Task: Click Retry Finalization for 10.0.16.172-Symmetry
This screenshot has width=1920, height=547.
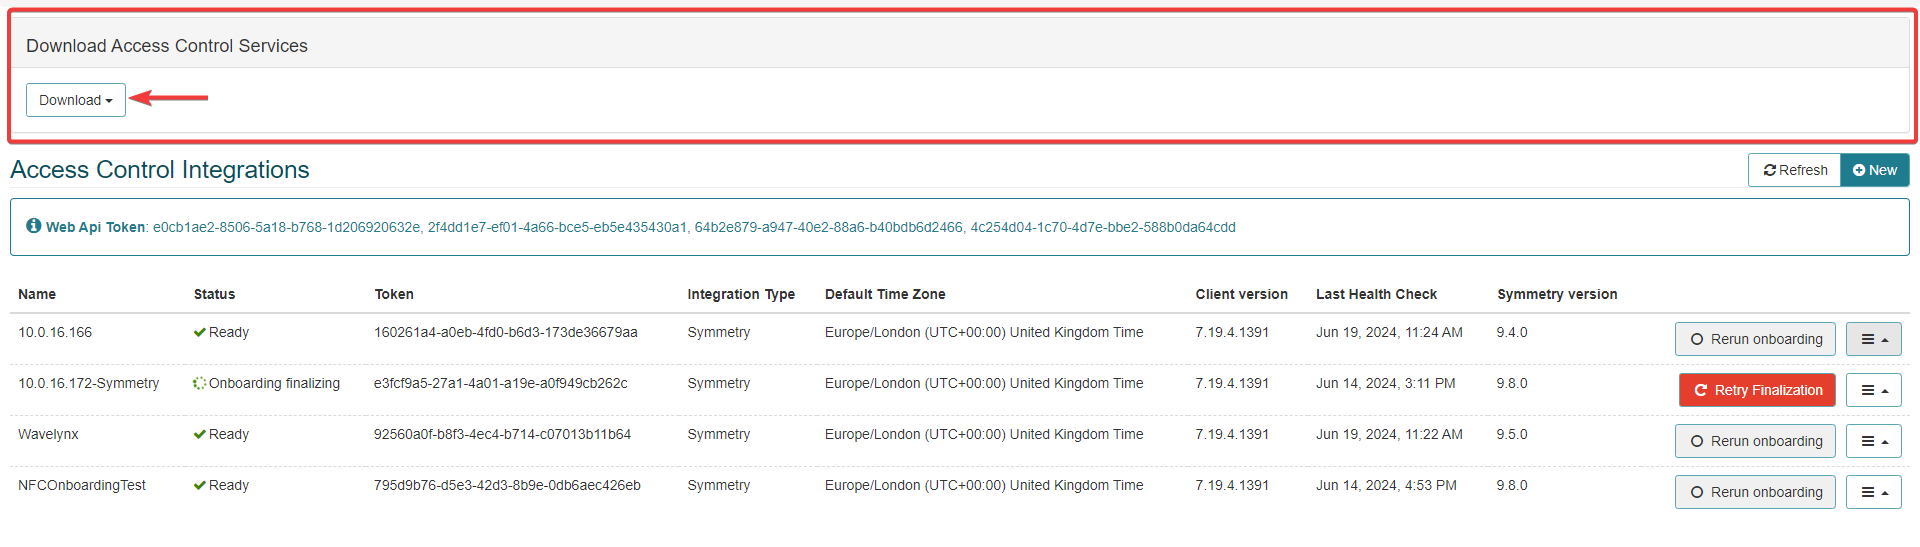Action: pos(1757,390)
